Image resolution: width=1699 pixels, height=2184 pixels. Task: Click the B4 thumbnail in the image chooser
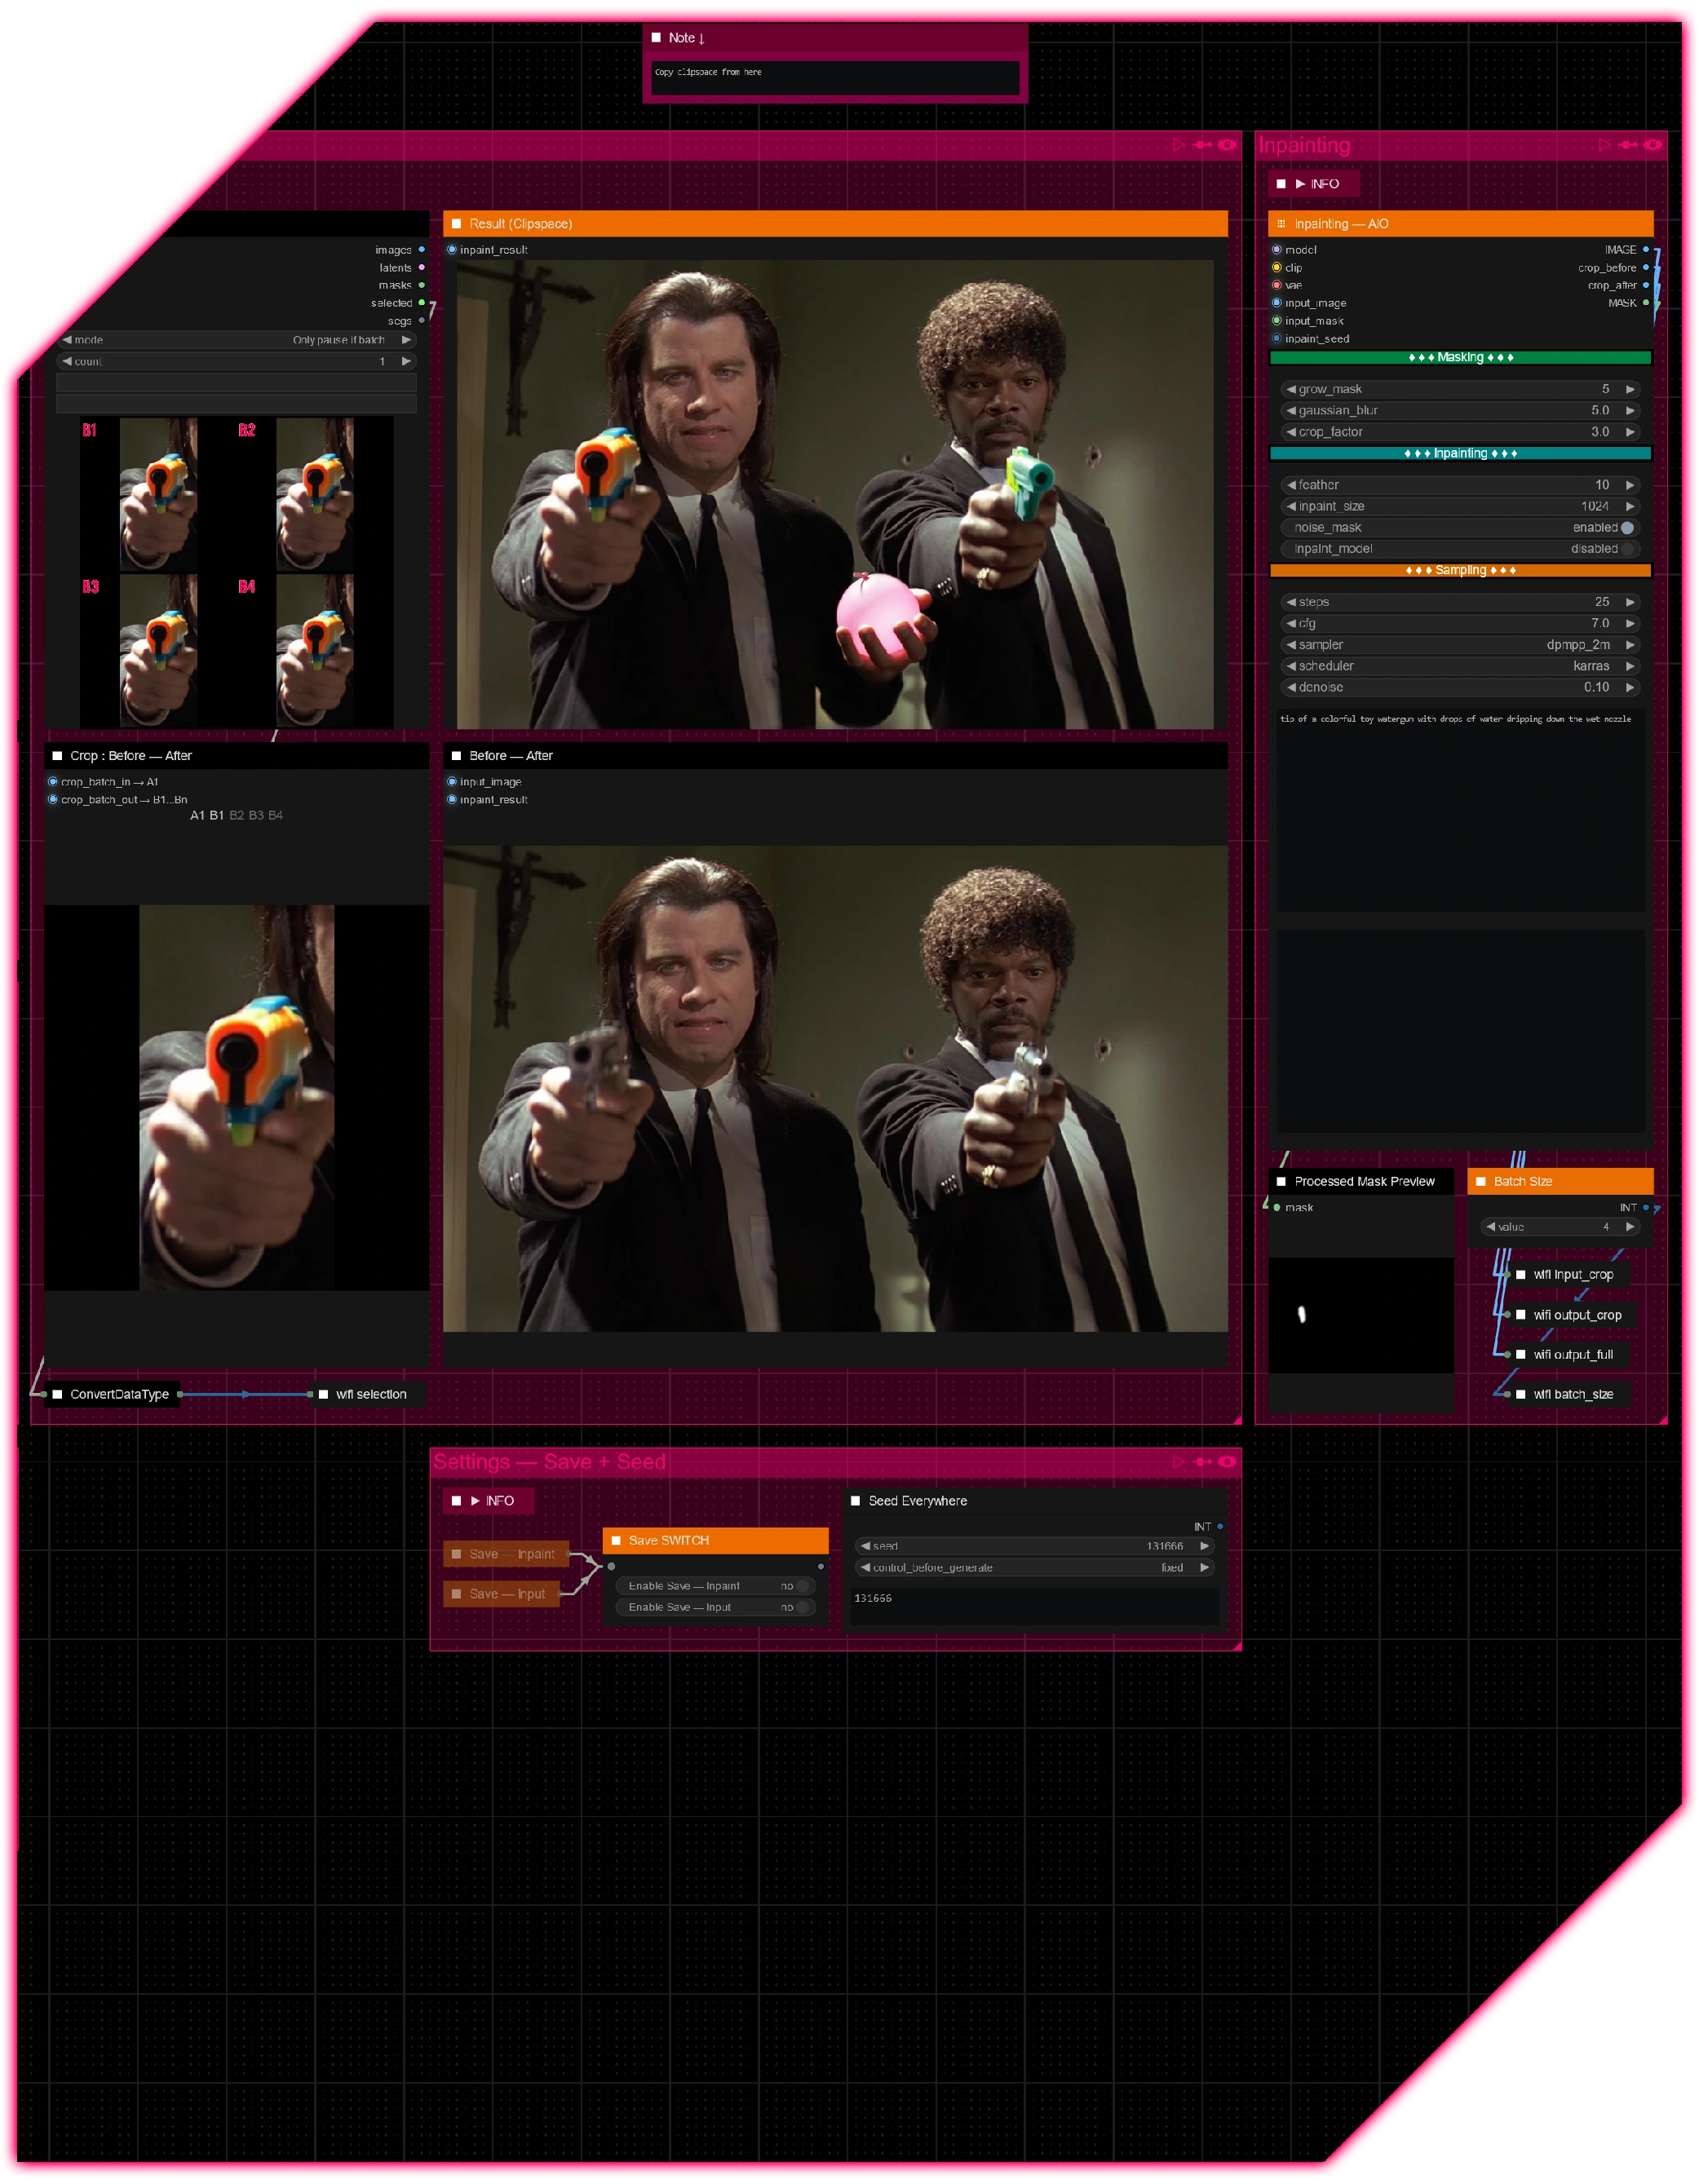315,650
